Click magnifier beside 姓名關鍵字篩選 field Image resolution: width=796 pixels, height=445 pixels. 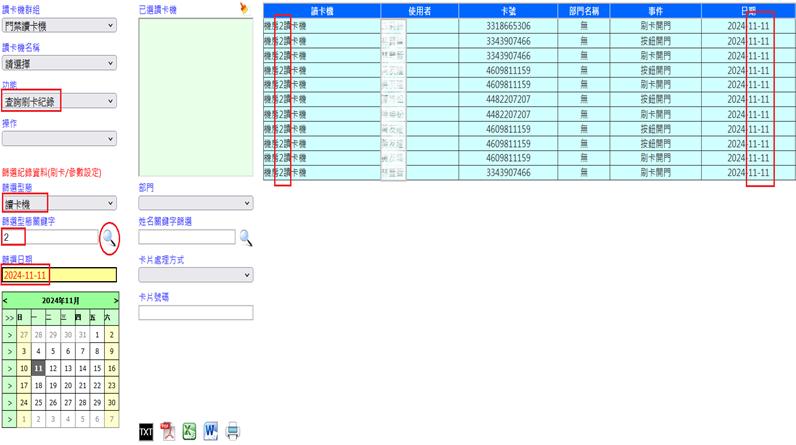[x=245, y=238]
